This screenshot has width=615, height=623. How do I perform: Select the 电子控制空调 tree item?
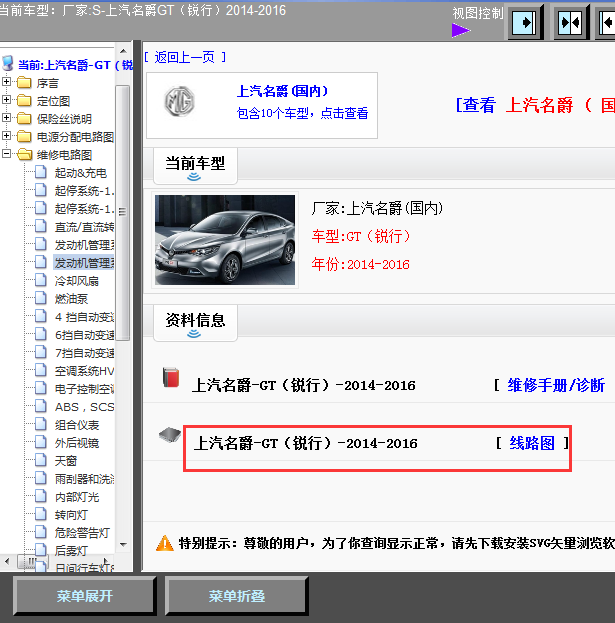coord(84,389)
